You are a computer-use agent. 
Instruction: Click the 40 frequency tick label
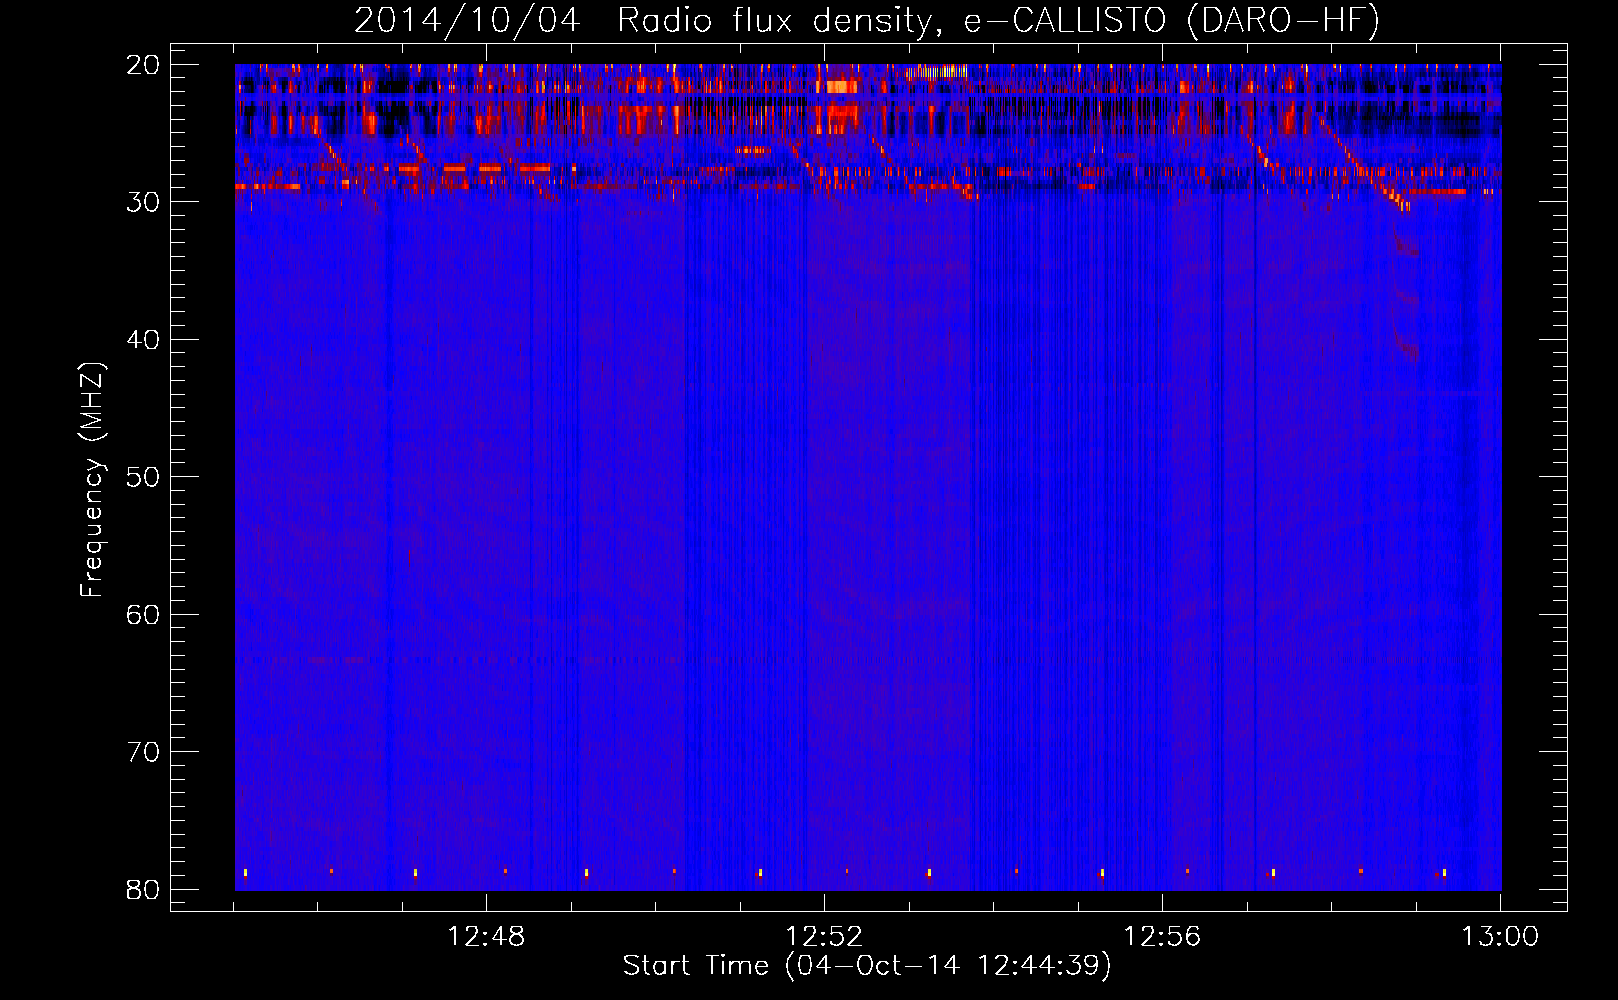144,340
